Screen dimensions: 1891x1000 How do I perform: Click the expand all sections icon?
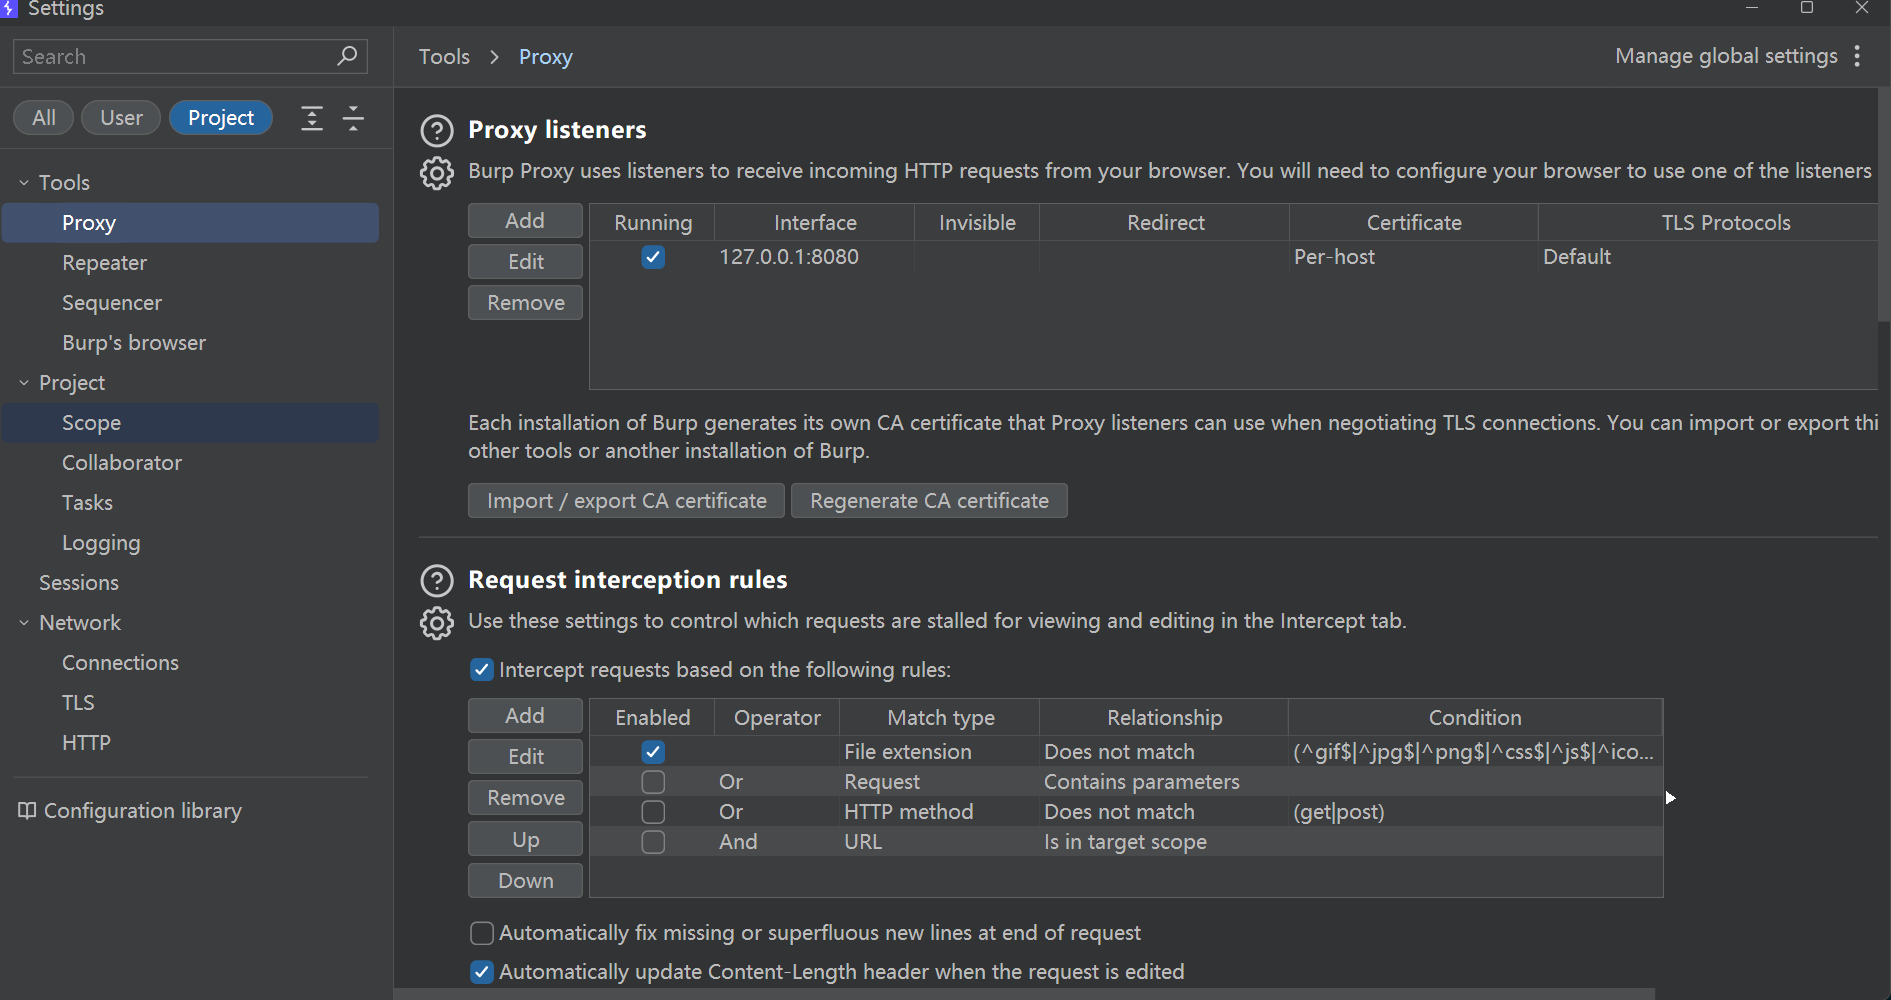[312, 119]
